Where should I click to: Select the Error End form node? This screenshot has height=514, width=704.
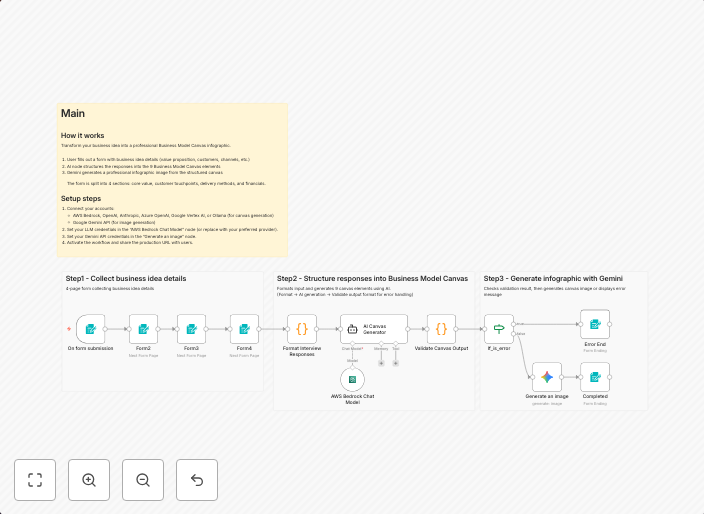(595, 324)
